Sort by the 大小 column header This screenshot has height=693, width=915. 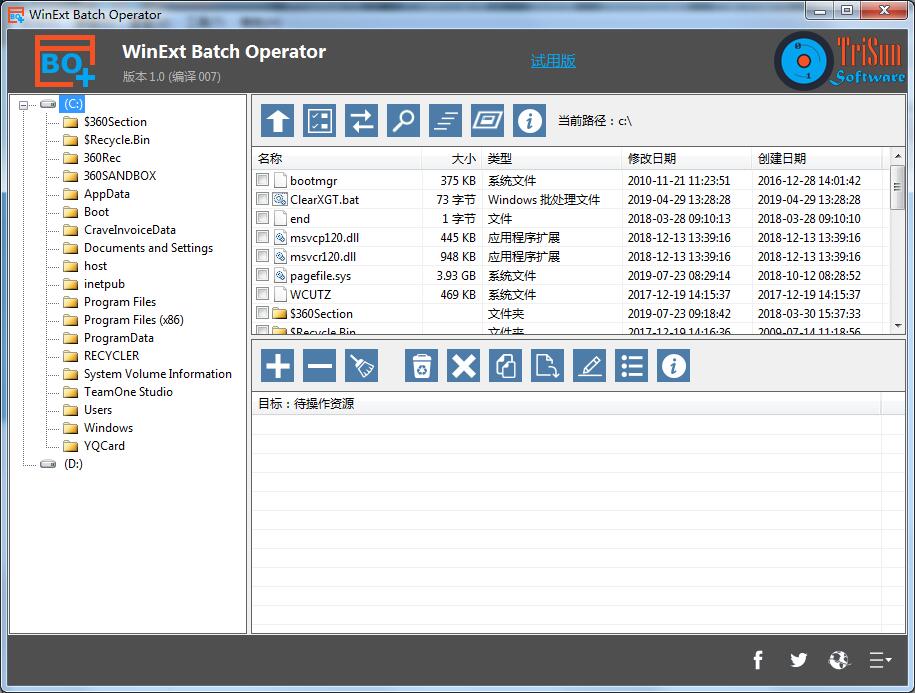tap(463, 158)
